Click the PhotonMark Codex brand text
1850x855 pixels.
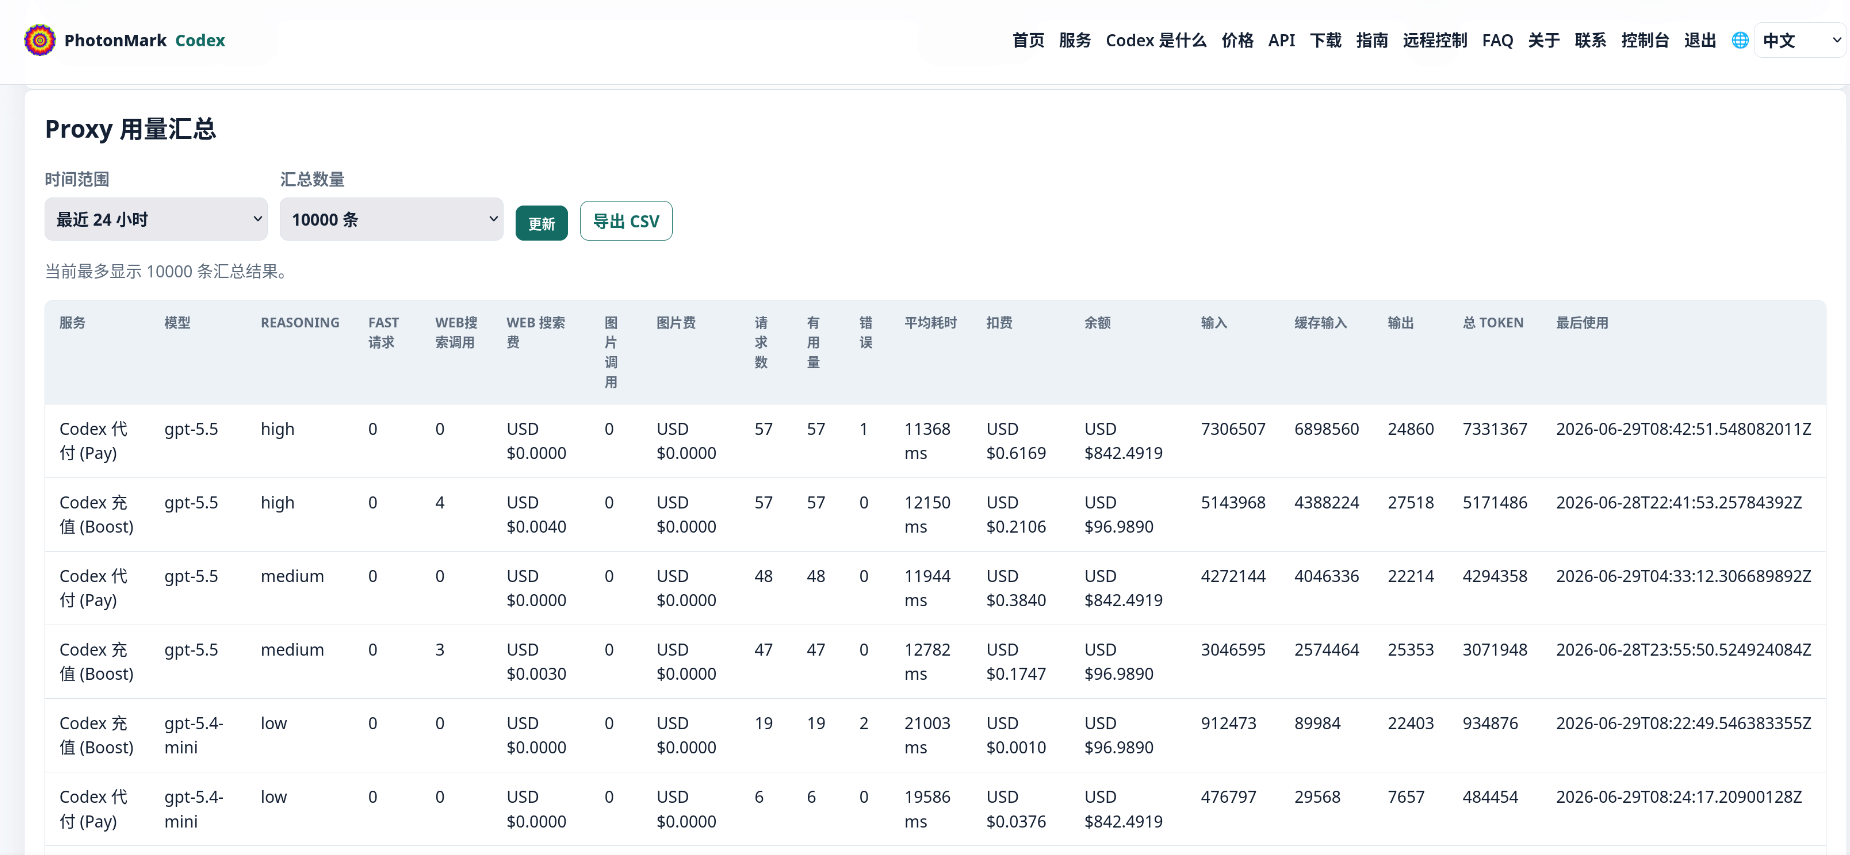click(x=145, y=40)
